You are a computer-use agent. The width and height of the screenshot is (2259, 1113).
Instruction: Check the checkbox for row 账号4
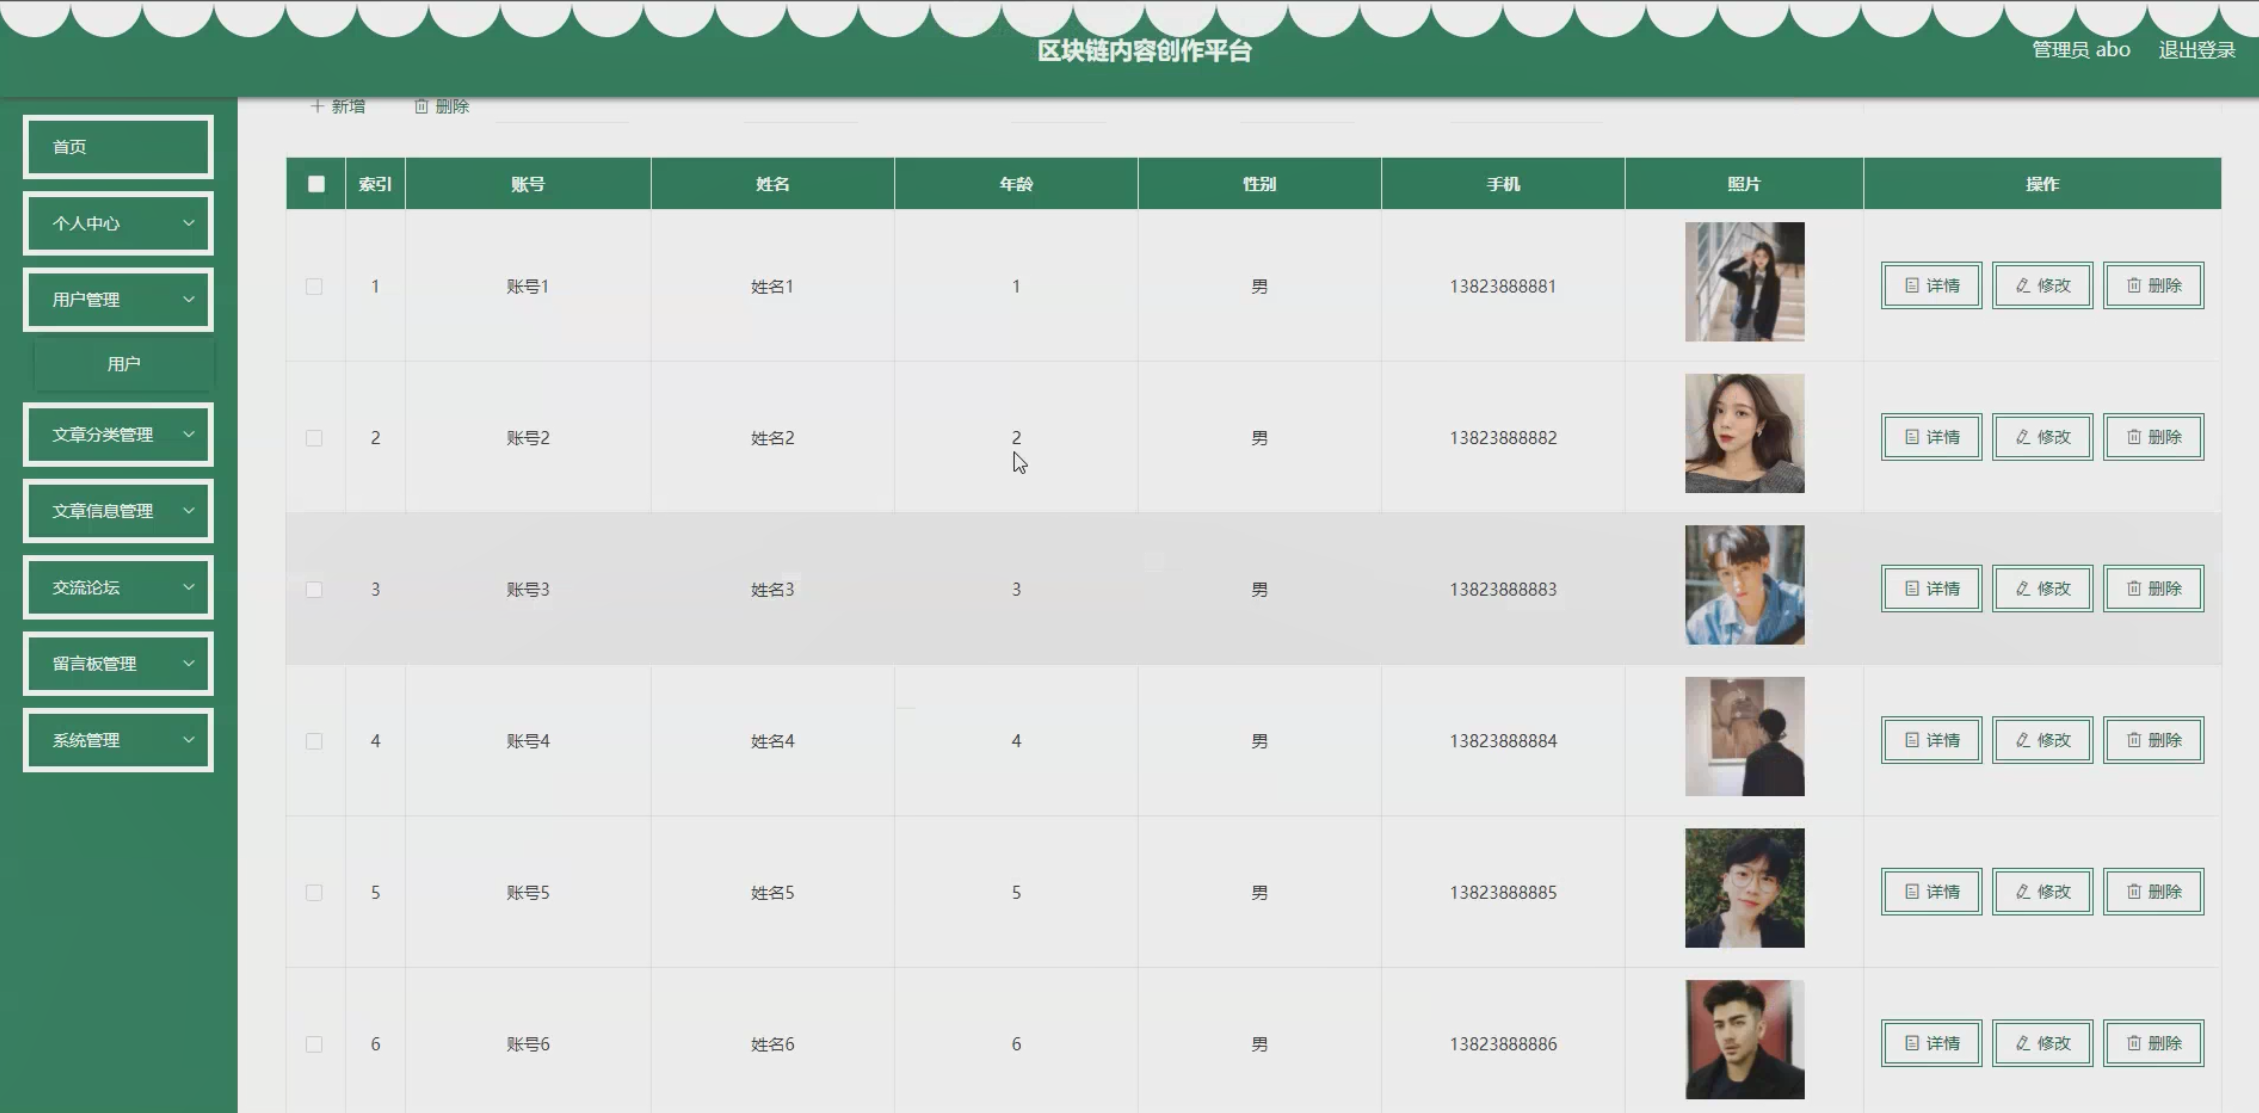[314, 741]
